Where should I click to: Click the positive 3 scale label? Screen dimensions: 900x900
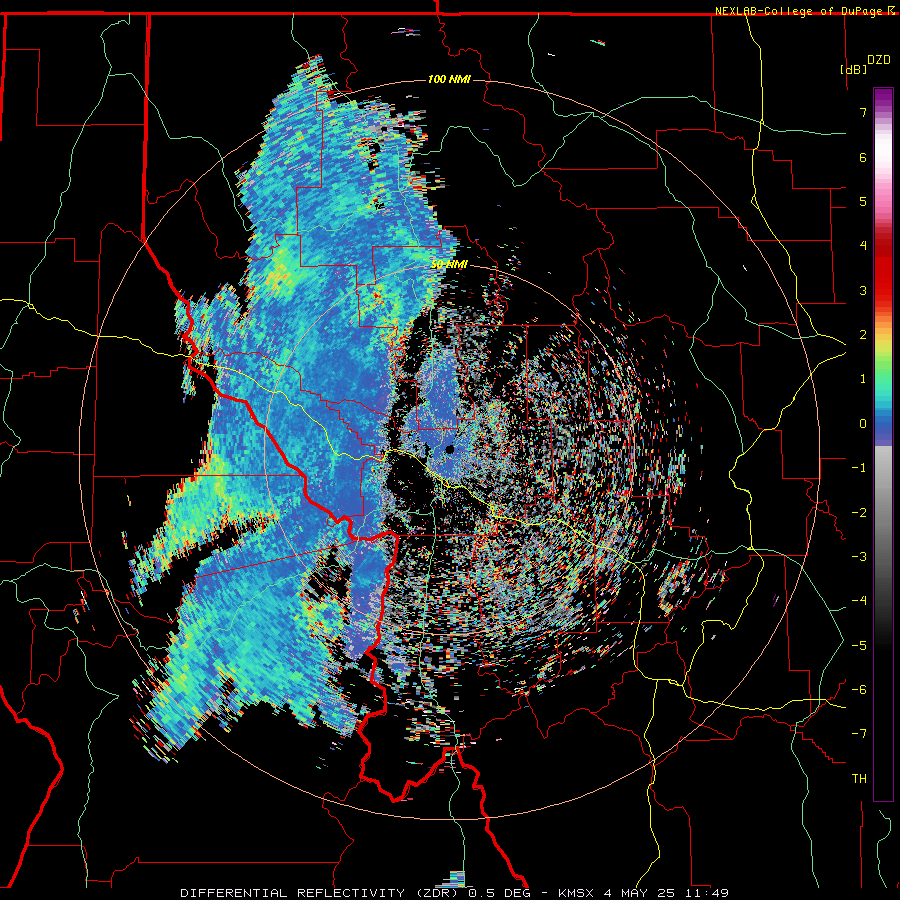tap(863, 290)
